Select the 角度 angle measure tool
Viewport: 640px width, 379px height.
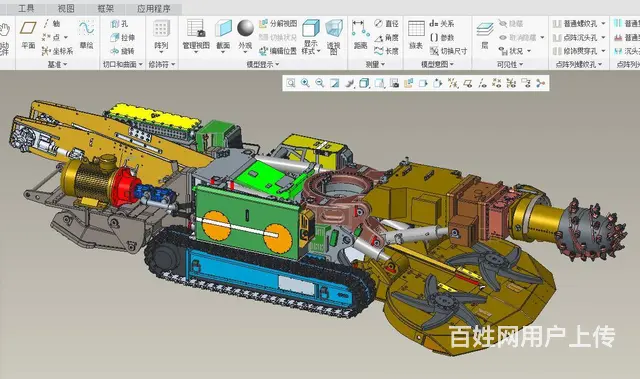tap(387, 38)
